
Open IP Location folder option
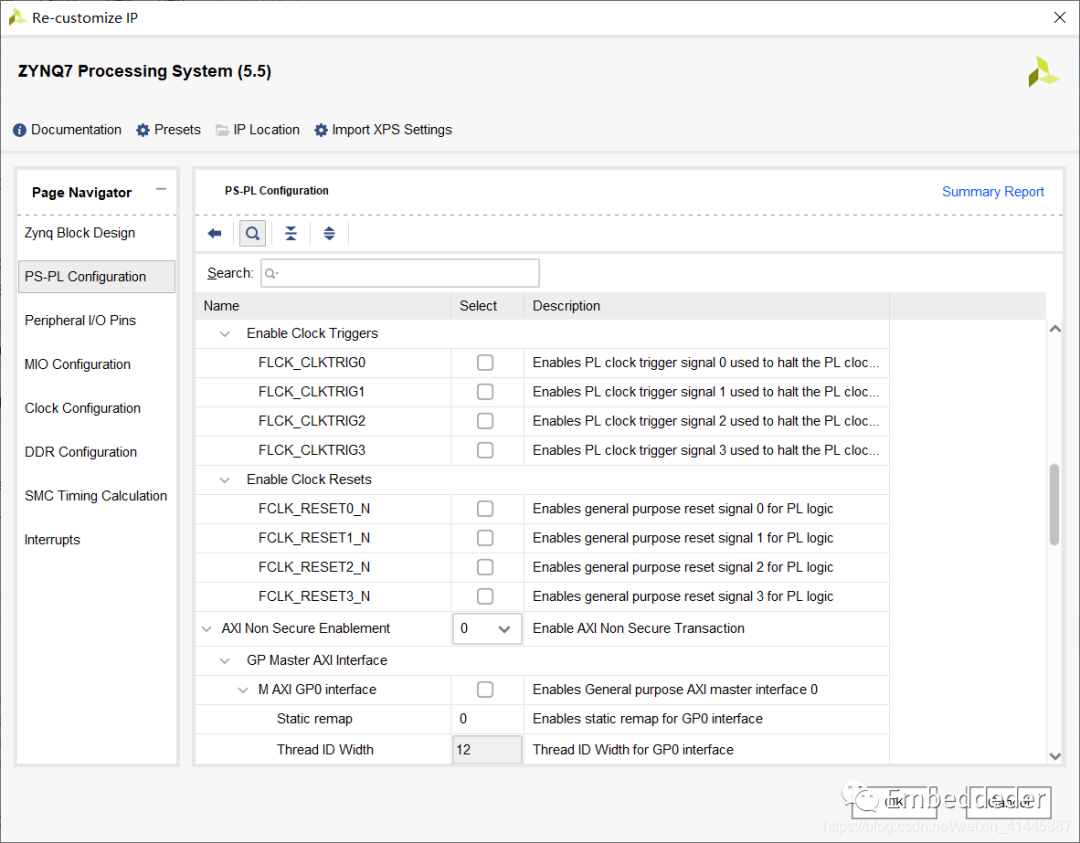coord(258,129)
